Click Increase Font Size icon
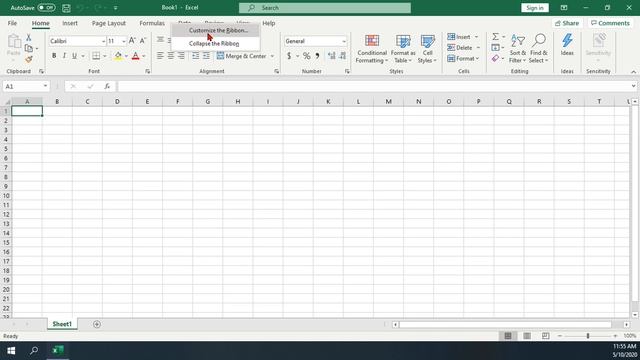The image size is (640, 360). coord(132,41)
